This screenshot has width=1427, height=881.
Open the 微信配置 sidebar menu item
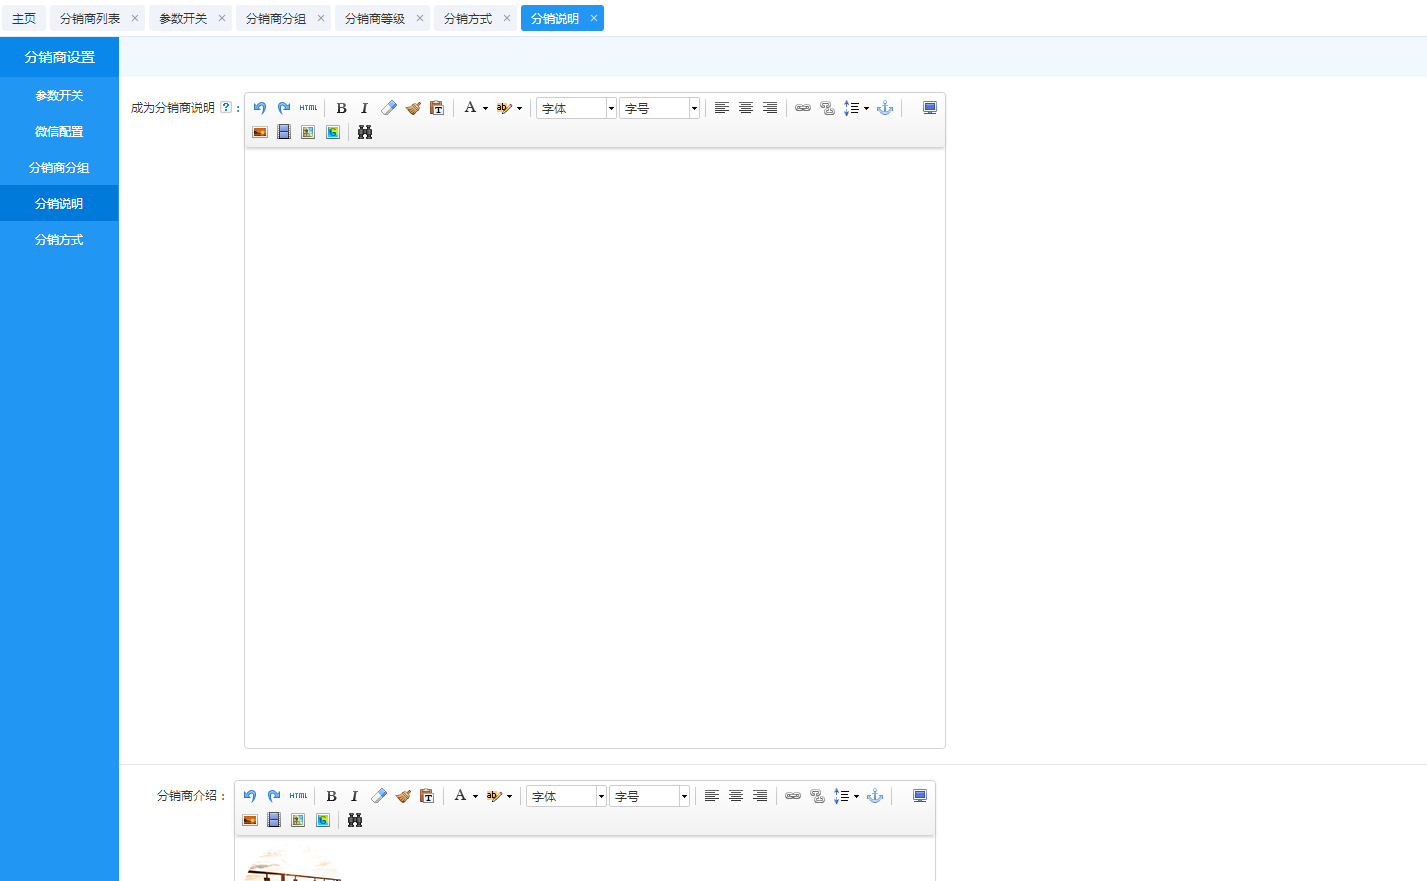[x=59, y=132]
